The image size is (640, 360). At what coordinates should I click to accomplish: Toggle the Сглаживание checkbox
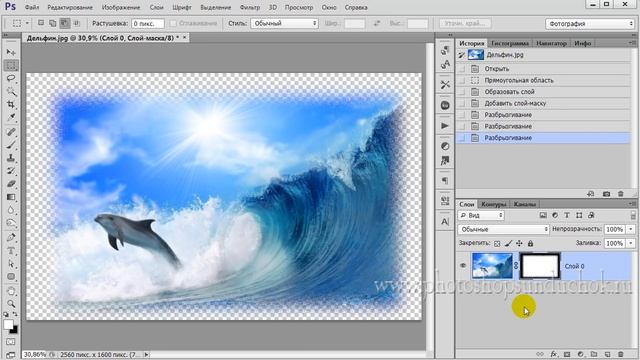[x=173, y=24]
